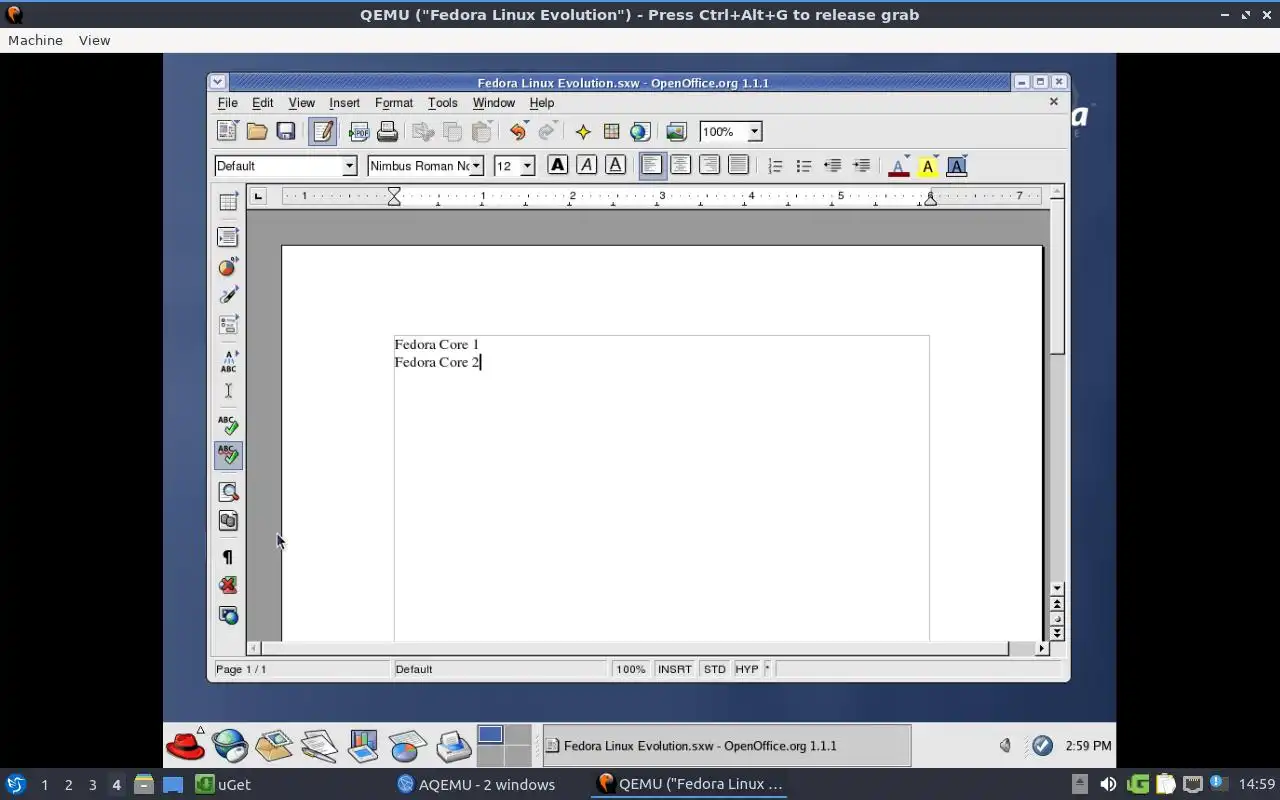Open the Hyperlink dialog globe icon
Image resolution: width=1280 pixels, height=800 pixels.
point(641,131)
